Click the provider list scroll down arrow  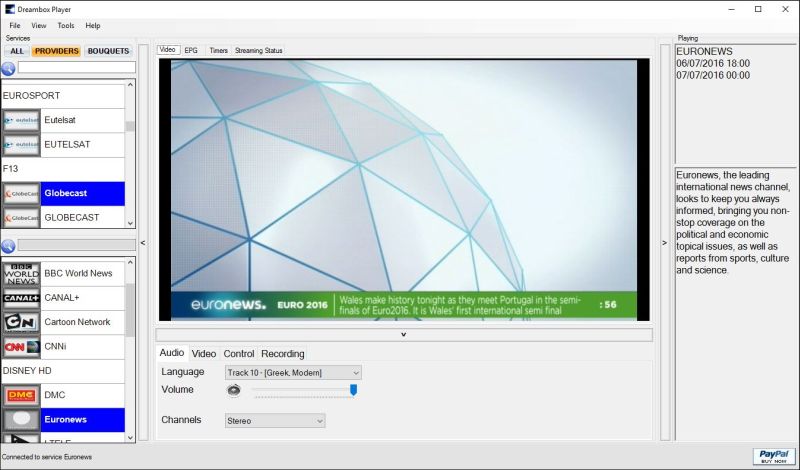click(x=130, y=224)
